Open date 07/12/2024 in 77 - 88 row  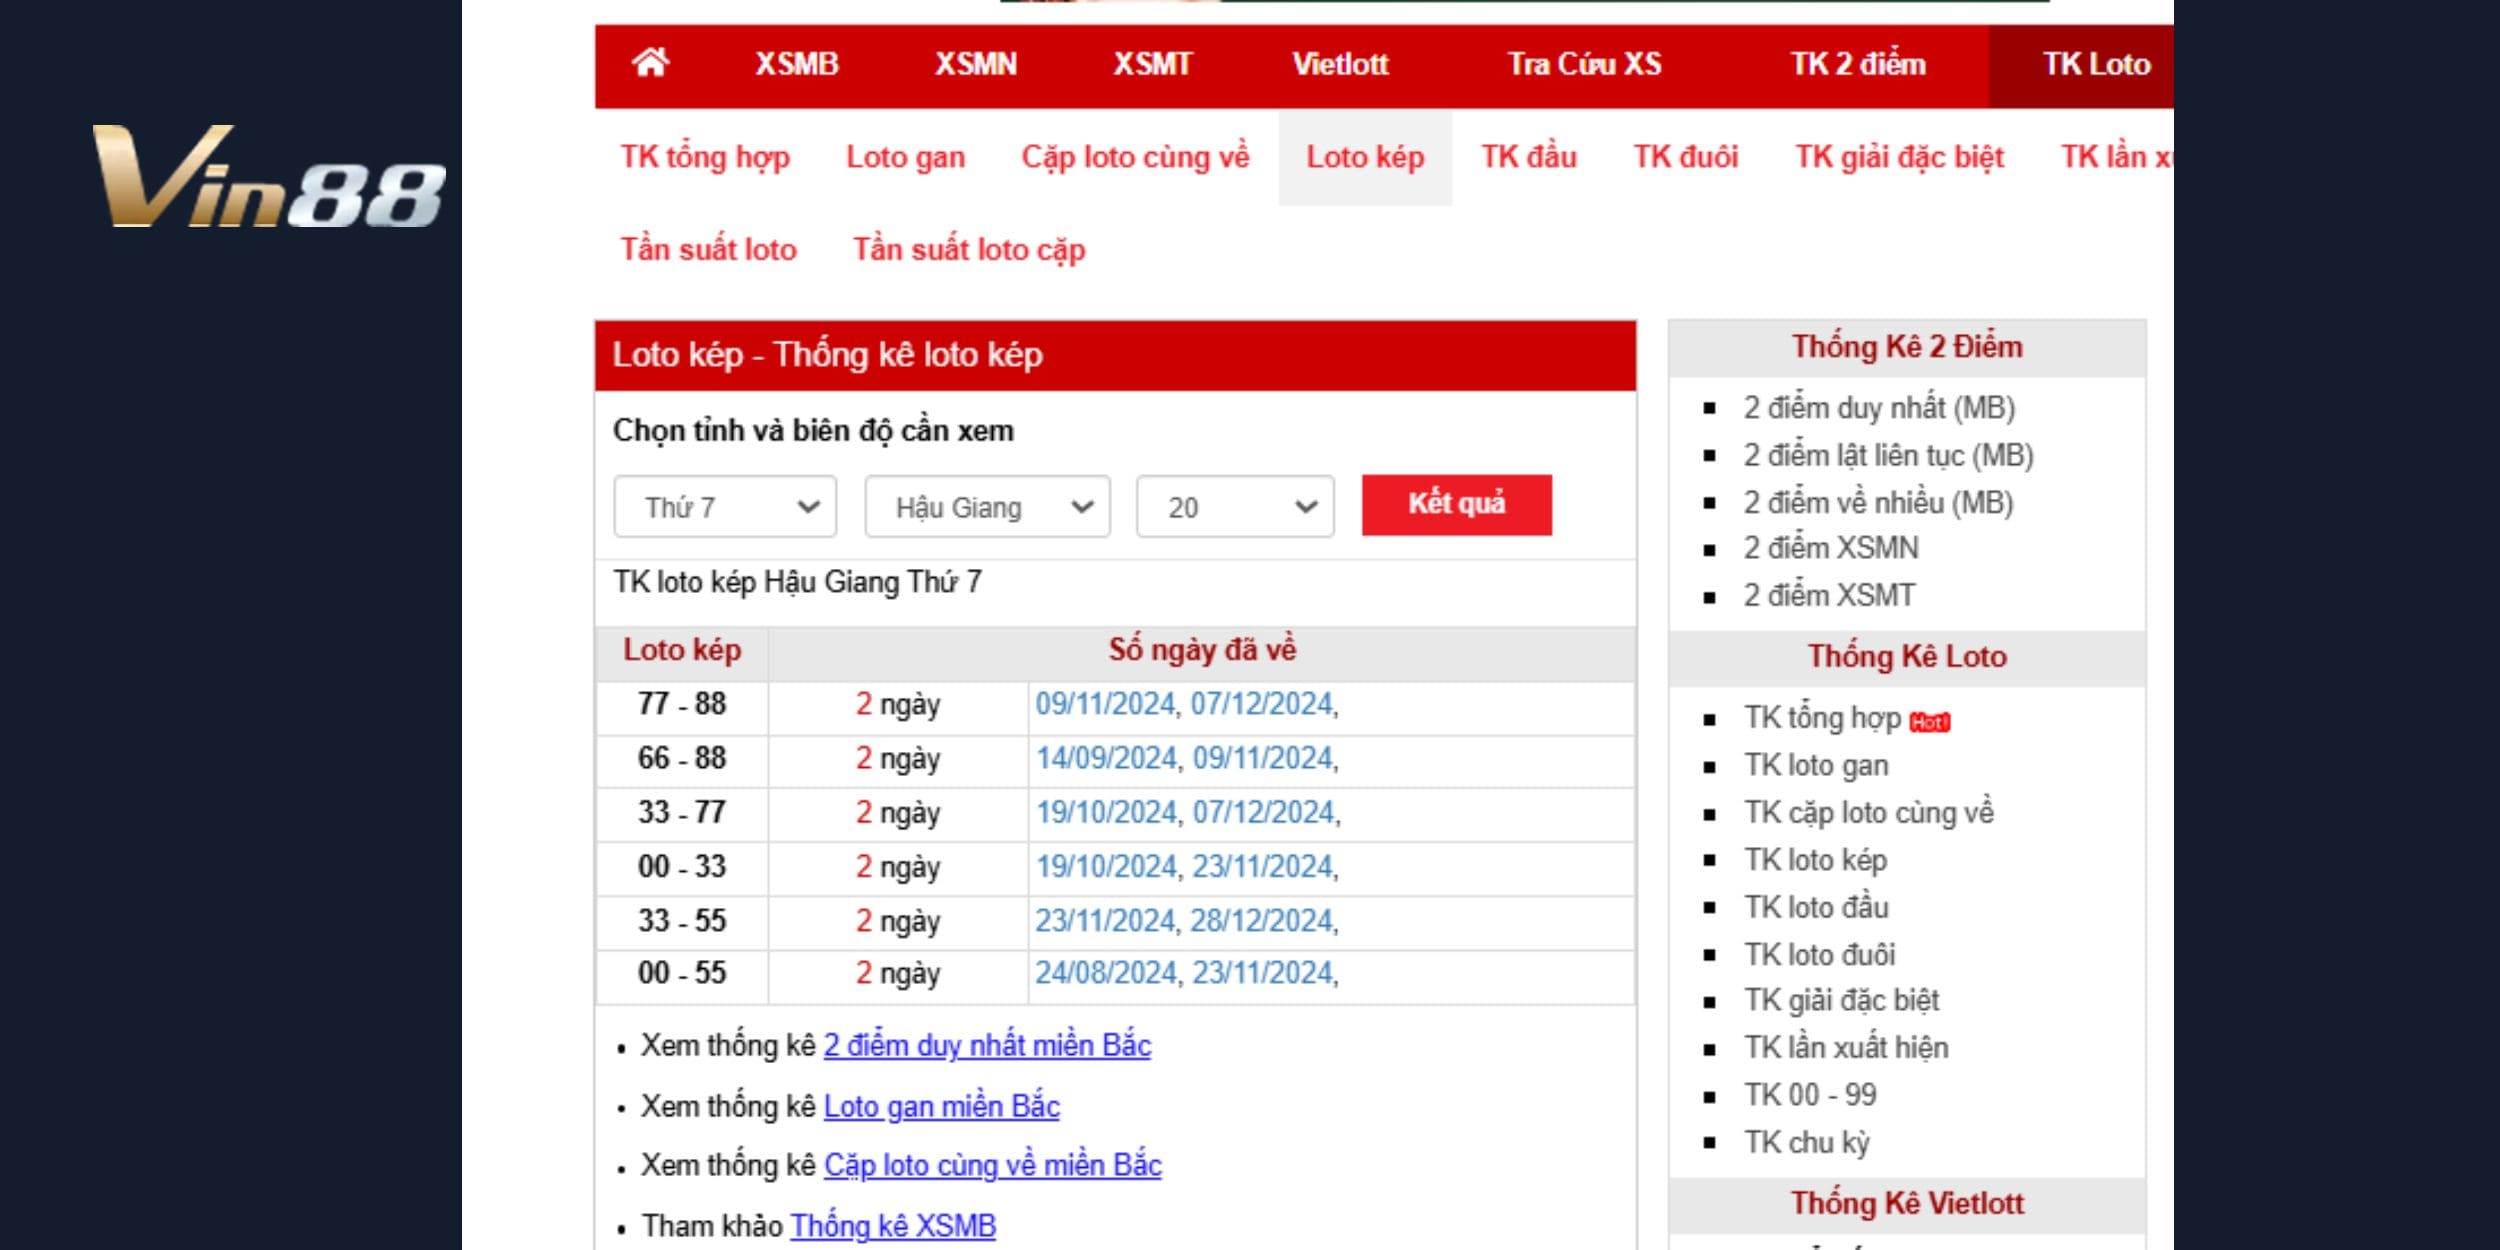pos(1262,704)
